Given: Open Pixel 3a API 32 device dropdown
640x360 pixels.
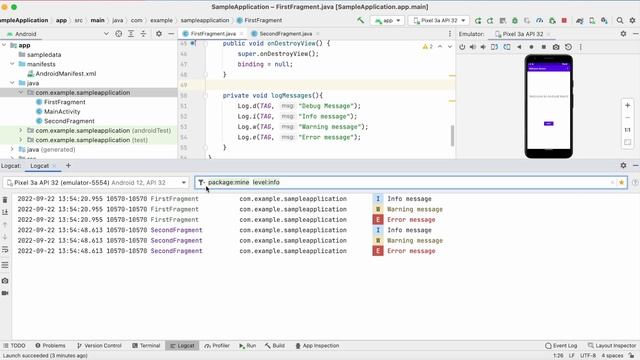Looking at the screenshot, I should tap(438, 20).
